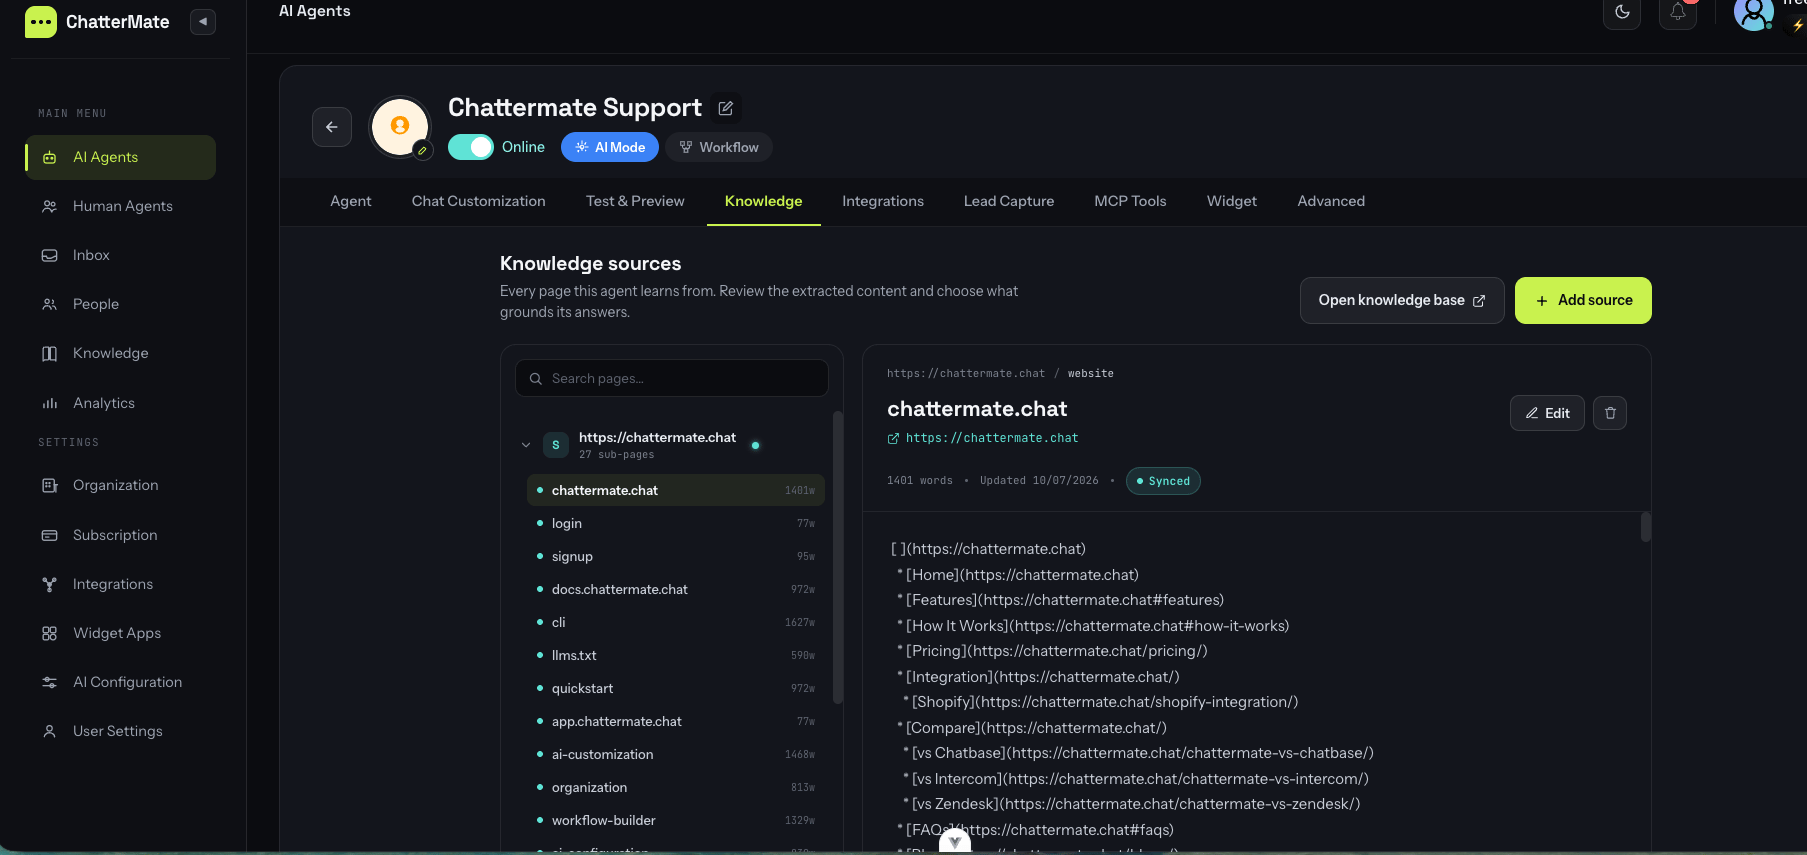Select the login page
This screenshot has height=855, width=1807.
pos(675,523)
